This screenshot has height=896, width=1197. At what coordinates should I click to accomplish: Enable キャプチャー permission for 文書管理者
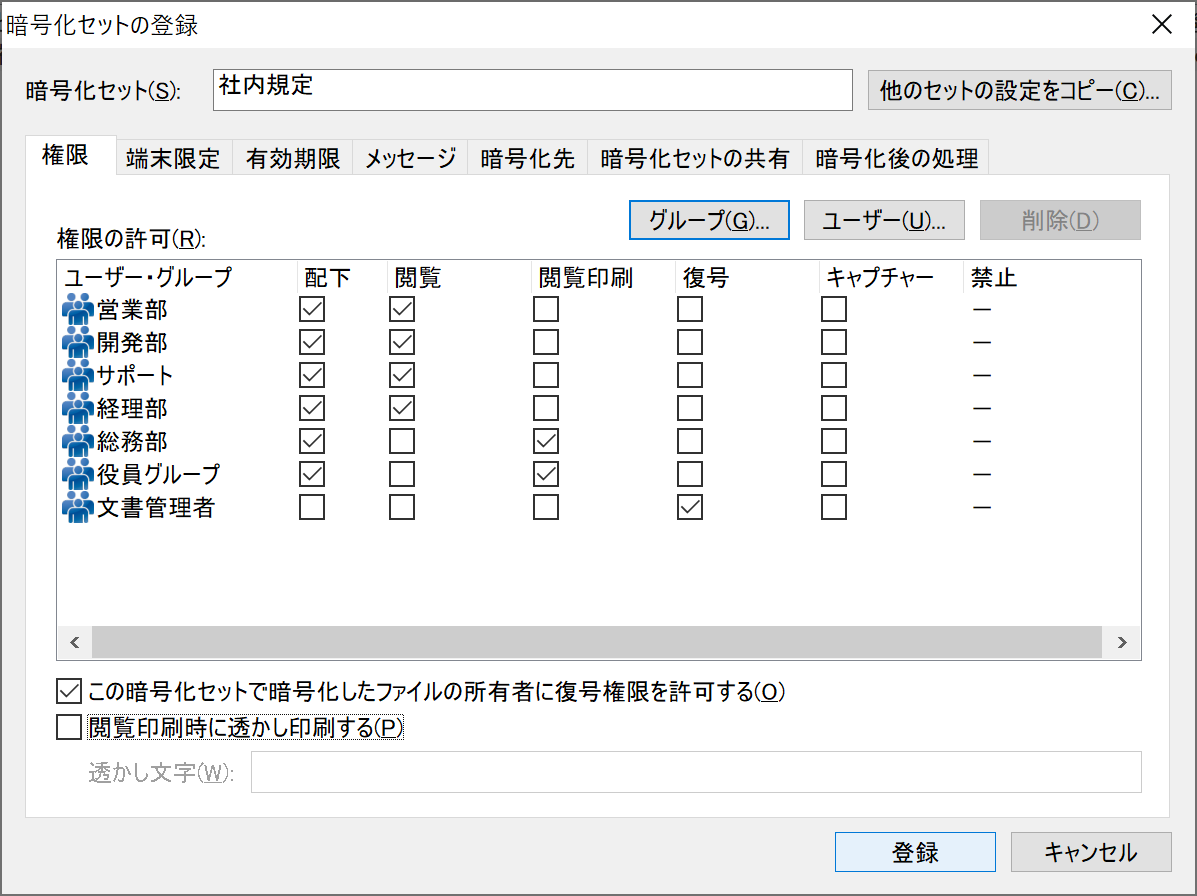coord(834,508)
